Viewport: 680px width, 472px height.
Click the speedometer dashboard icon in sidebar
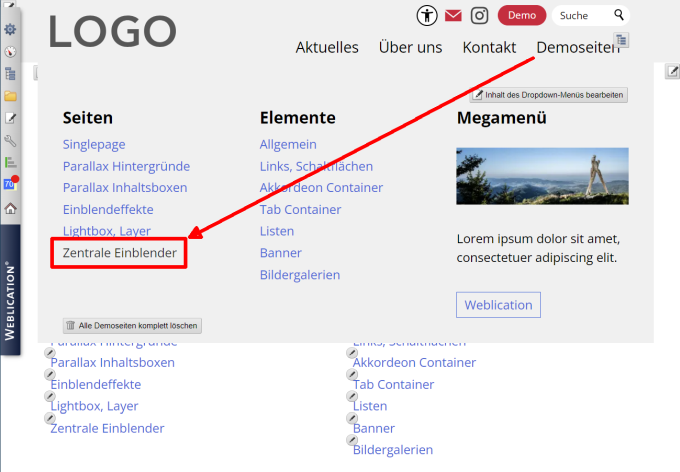pyautogui.click(x=10, y=52)
